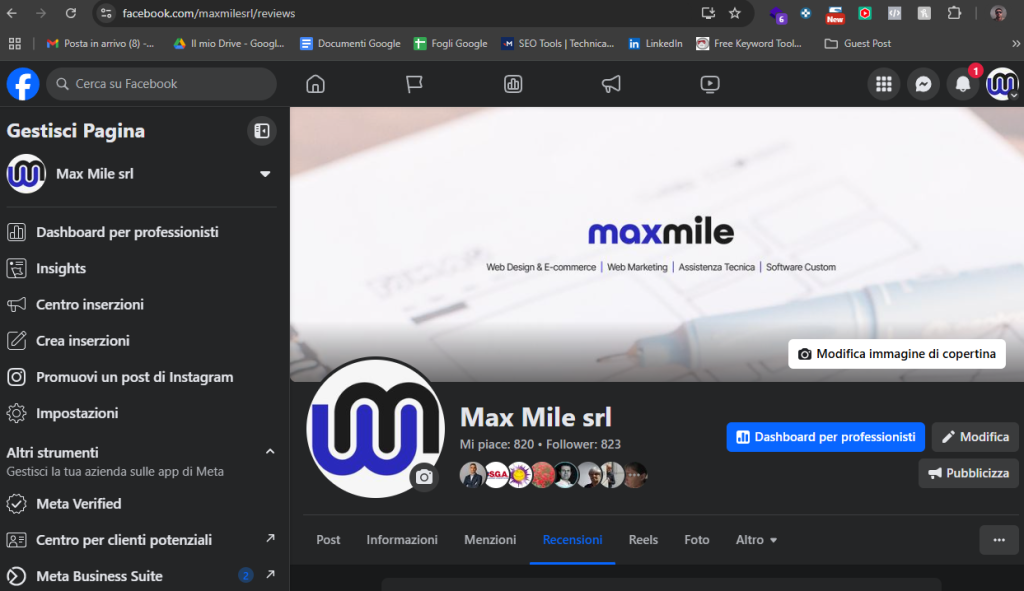
Task: Open Il mio Drive bookmark
Action: pos(229,44)
